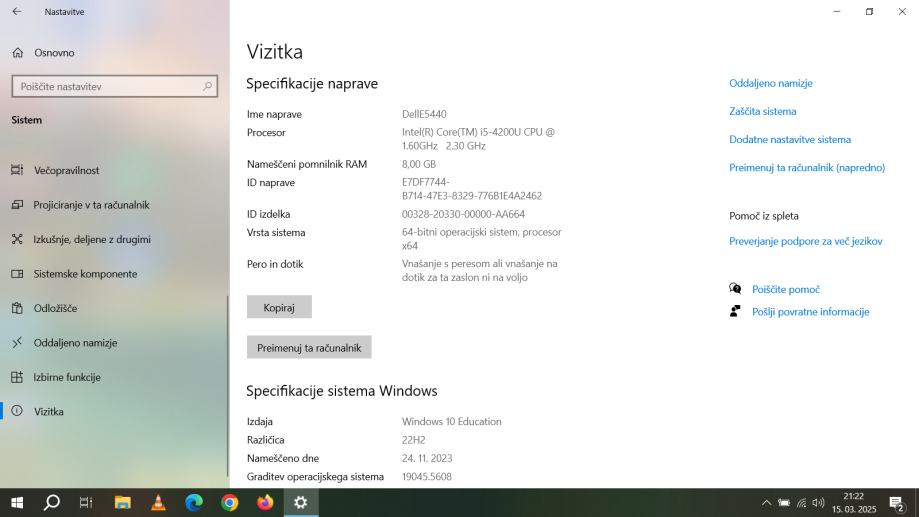The height and width of the screenshot is (517, 919).
Task: Click the sidebar vertical scrollbar
Action: click(x=227, y=387)
